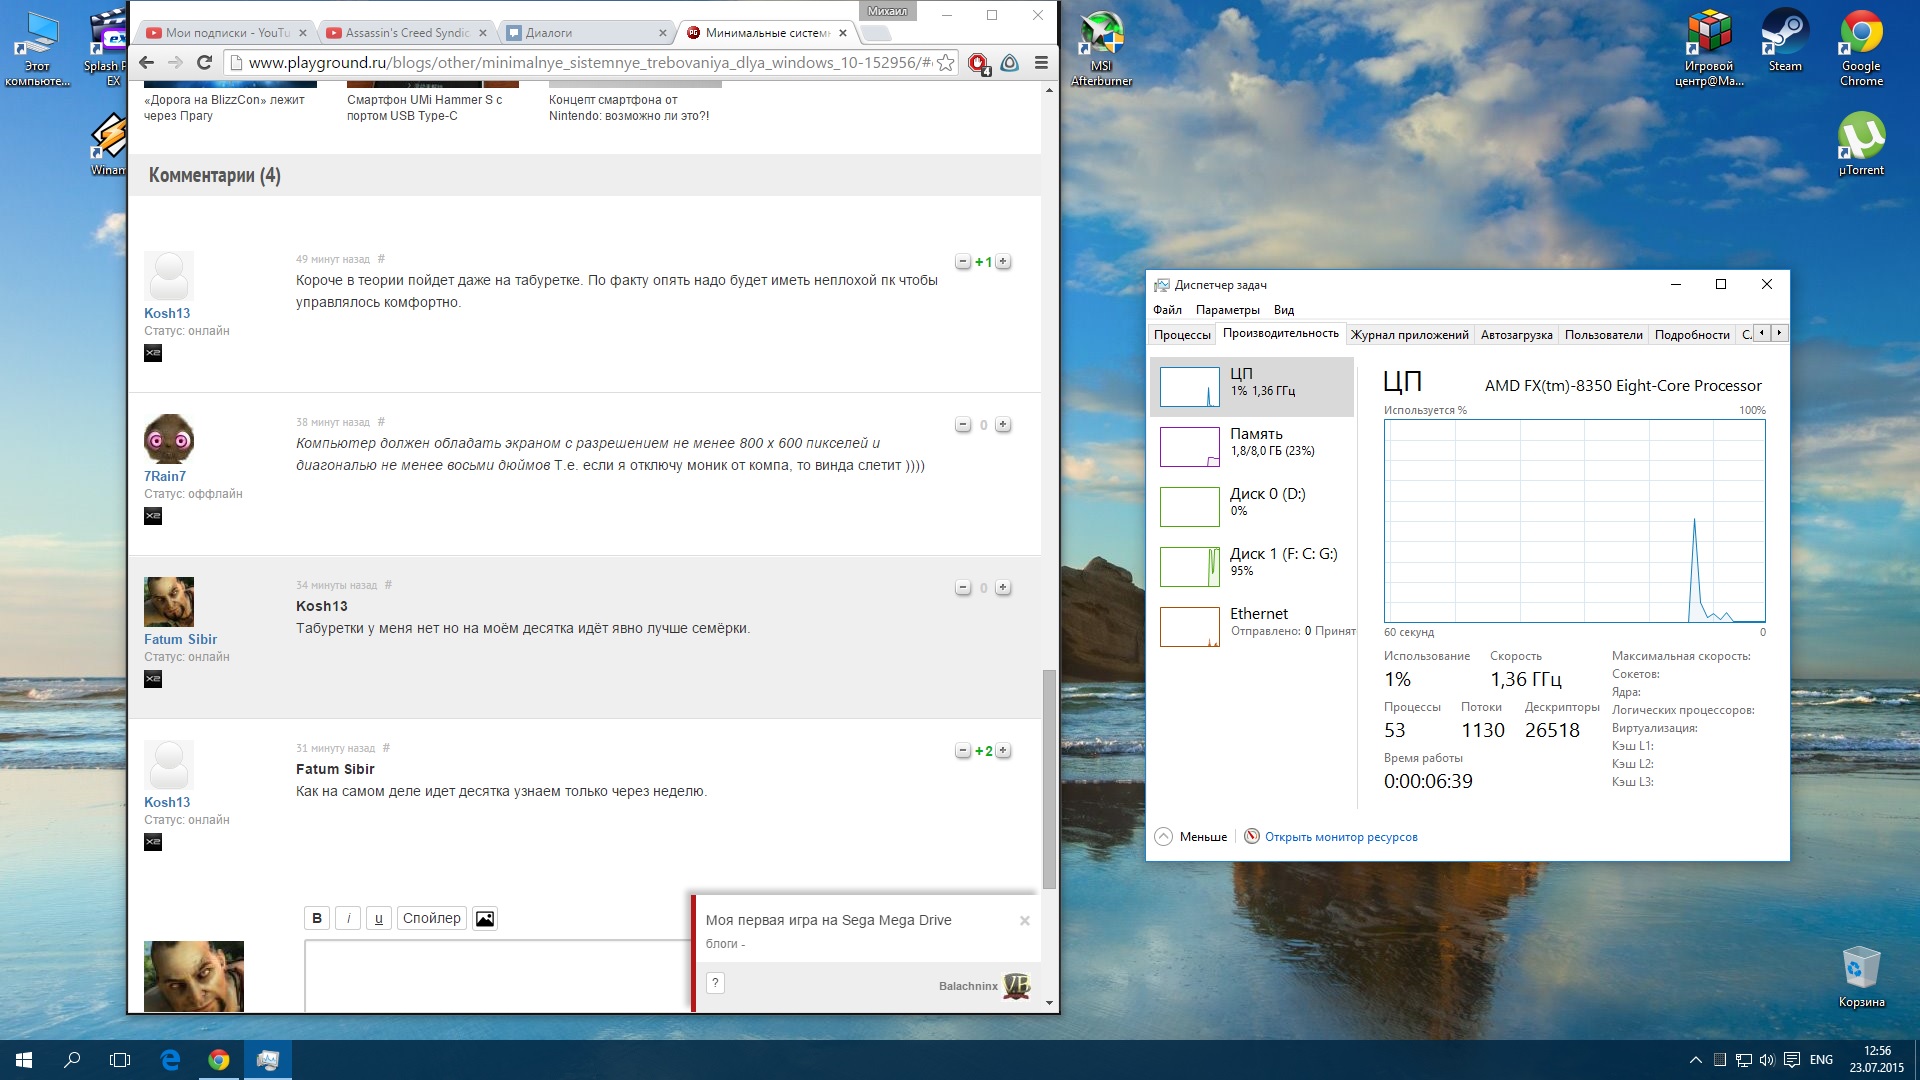Downvote 7Rain7's comment with minus button
This screenshot has height=1080, width=1920.
click(963, 425)
